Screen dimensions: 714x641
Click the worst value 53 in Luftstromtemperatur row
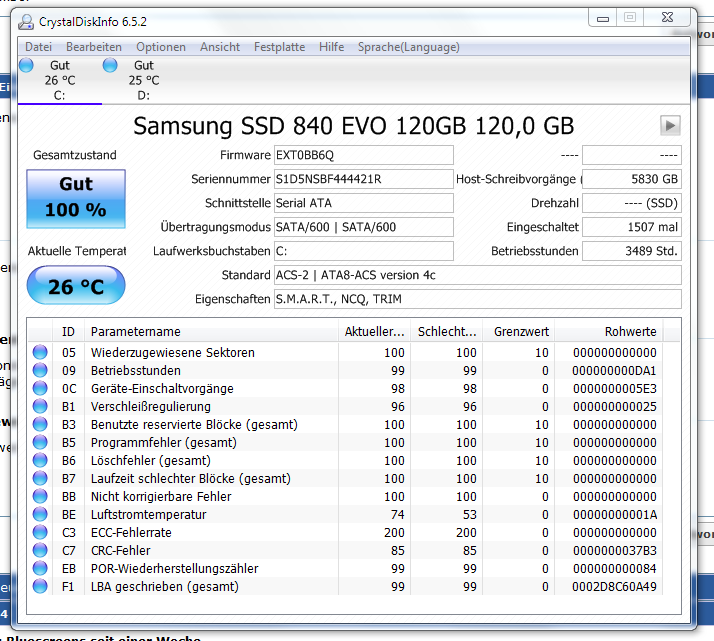click(x=469, y=514)
